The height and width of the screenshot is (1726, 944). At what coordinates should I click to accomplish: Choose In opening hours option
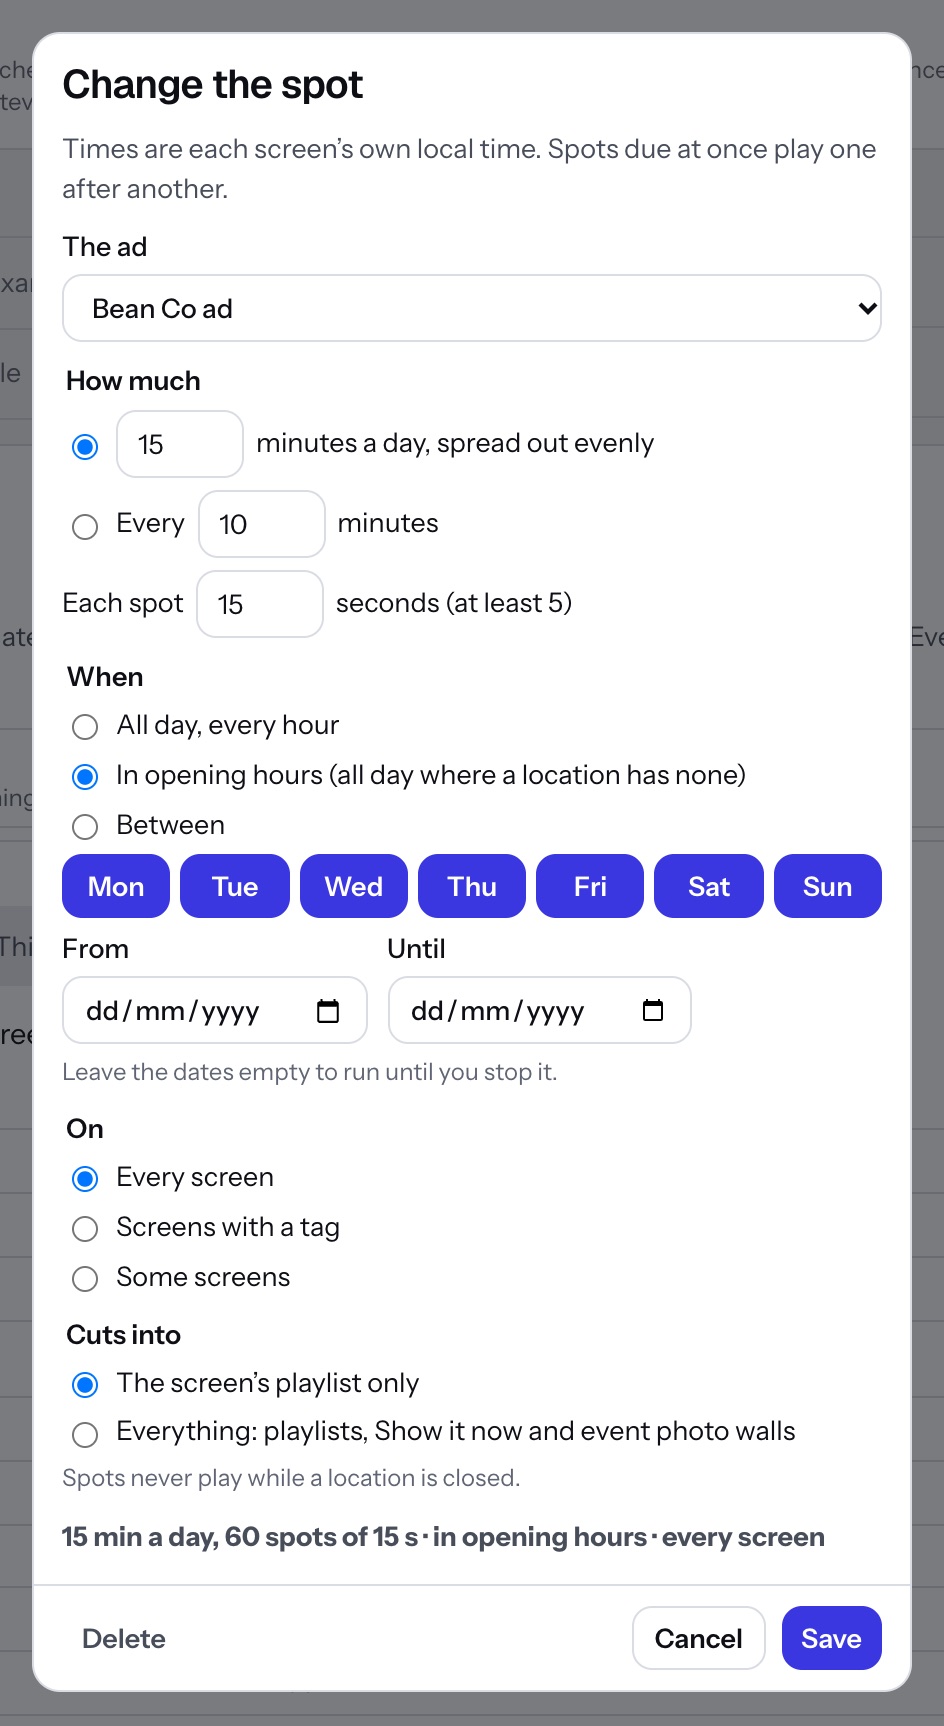(85, 776)
